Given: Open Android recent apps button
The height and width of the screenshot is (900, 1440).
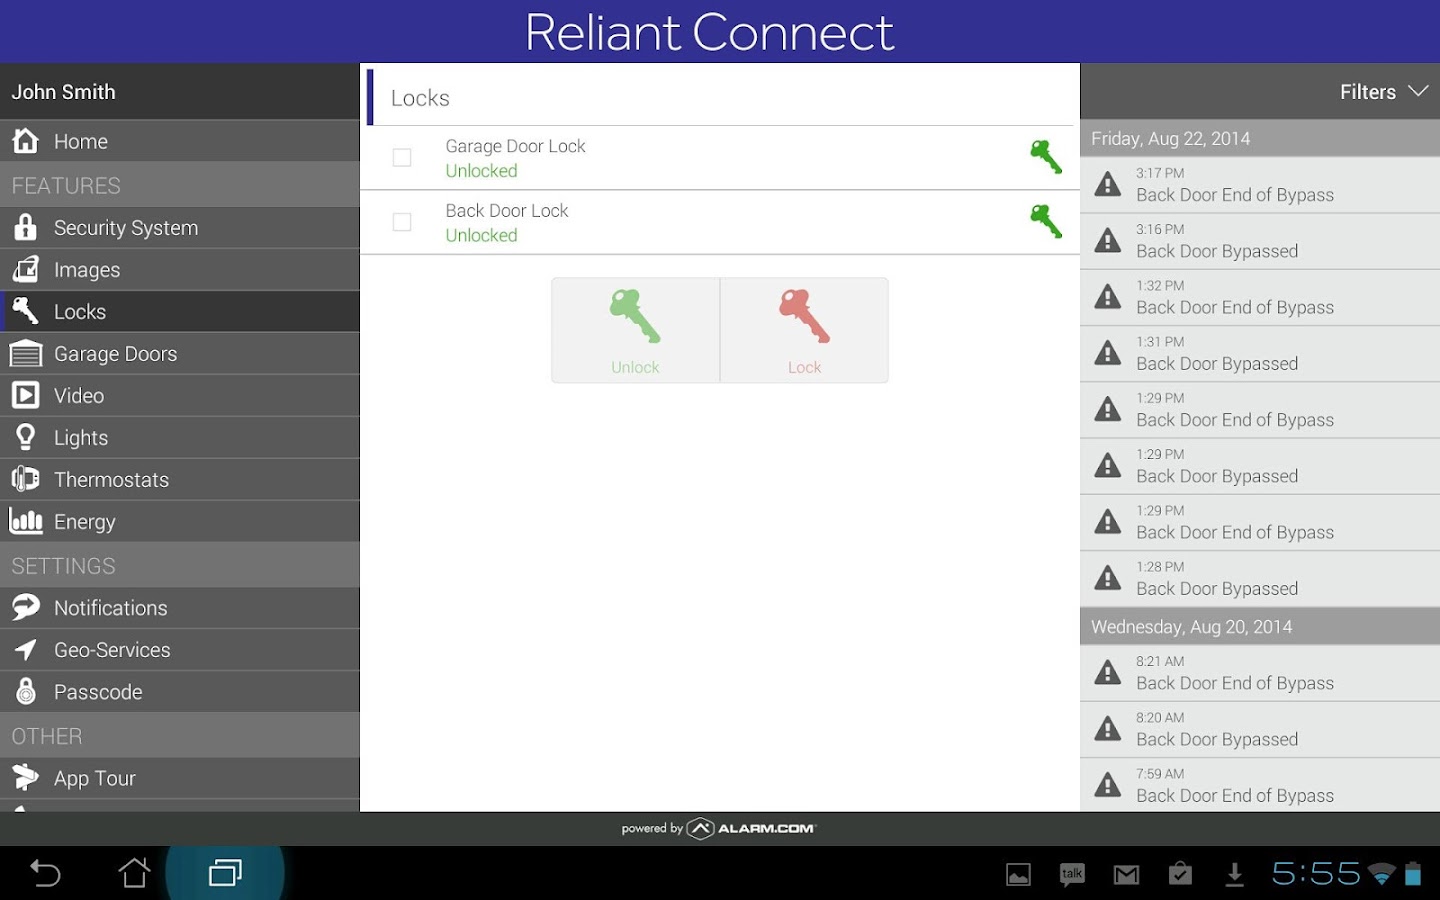Looking at the screenshot, I should pyautogui.click(x=225, y=873).
